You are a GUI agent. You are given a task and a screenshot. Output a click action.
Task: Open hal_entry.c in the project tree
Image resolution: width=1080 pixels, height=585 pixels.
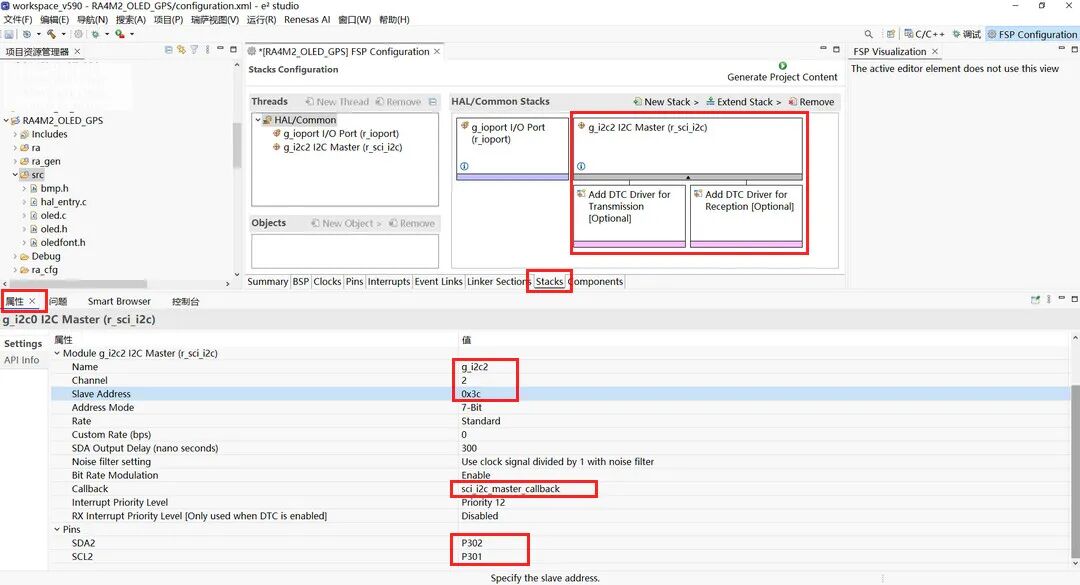(x=63, y=202)
